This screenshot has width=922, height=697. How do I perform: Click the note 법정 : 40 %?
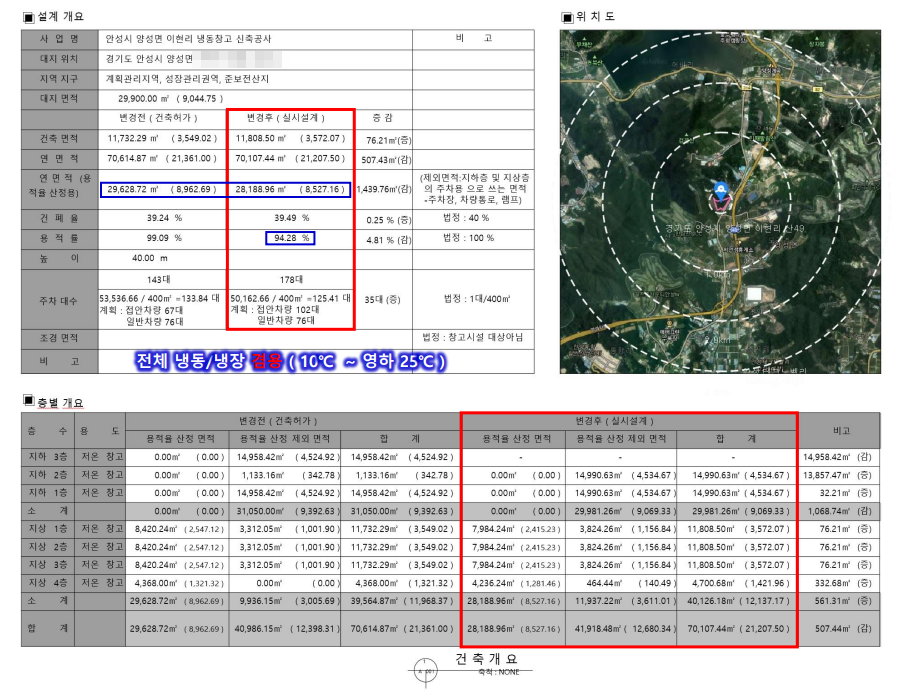click(x=466, y=218)
